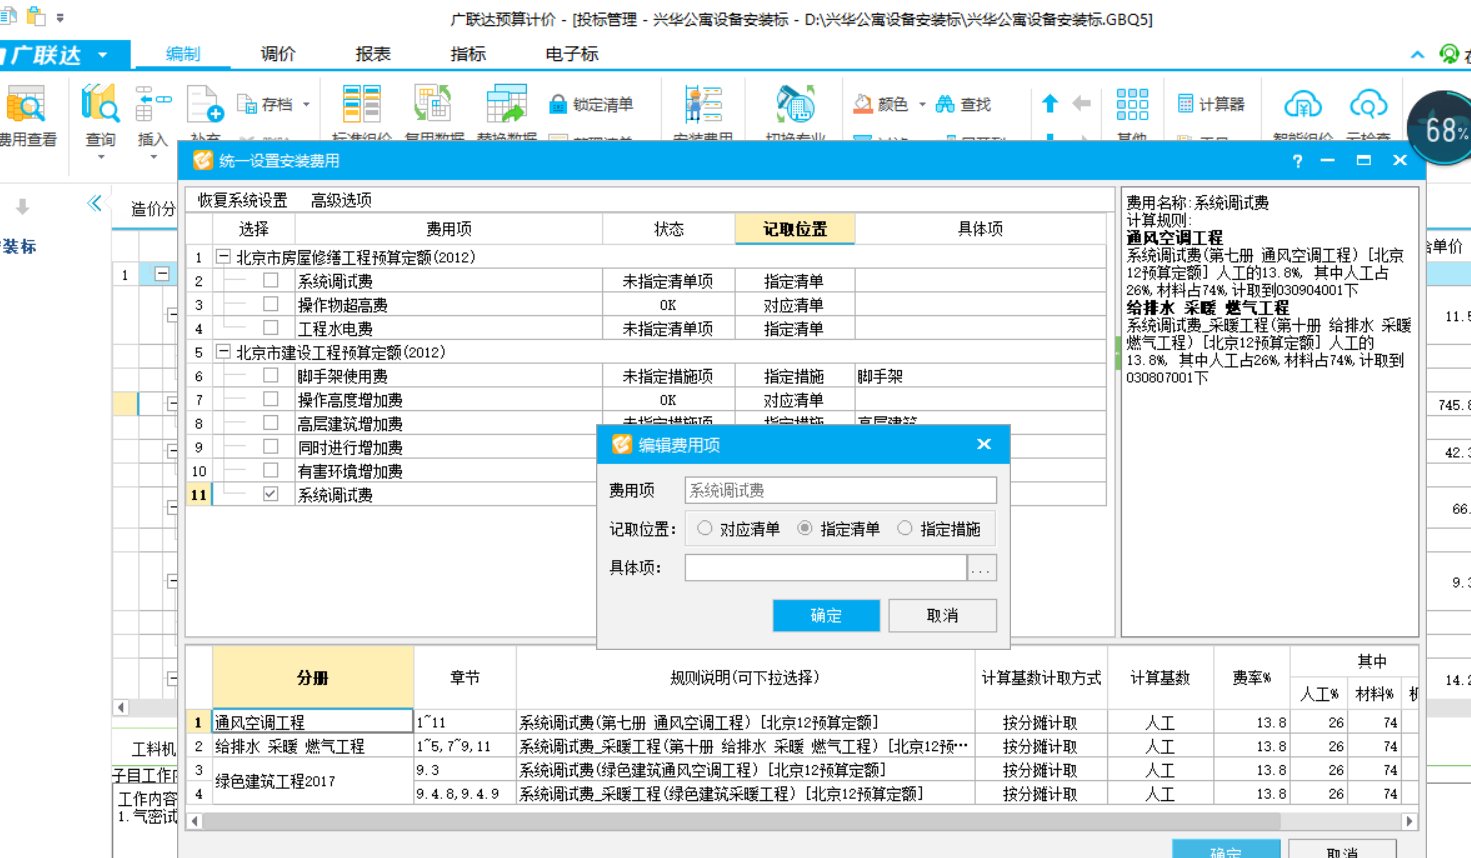The height and width of the screenshot is (858, 1471).
Task: Click the 查找 binoculars icon
Action: tap(945, 104)
